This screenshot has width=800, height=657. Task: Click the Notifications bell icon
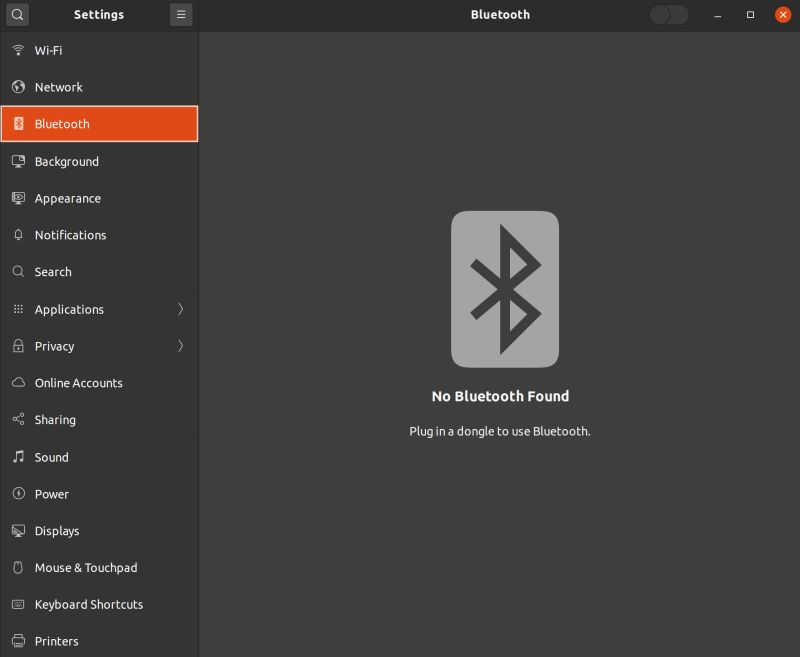pyautogui.click(x=18, y=235)
